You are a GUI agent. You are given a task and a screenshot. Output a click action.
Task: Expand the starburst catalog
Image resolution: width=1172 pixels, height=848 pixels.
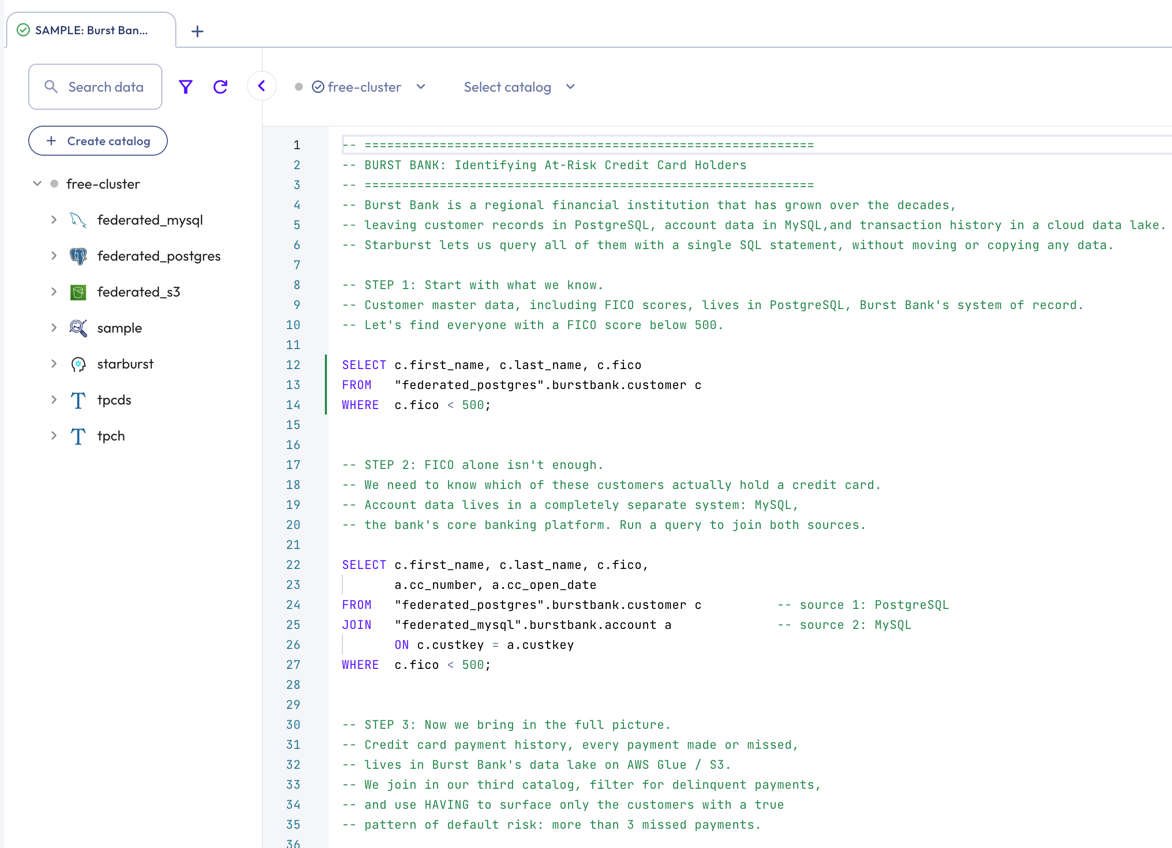[54, 364]
